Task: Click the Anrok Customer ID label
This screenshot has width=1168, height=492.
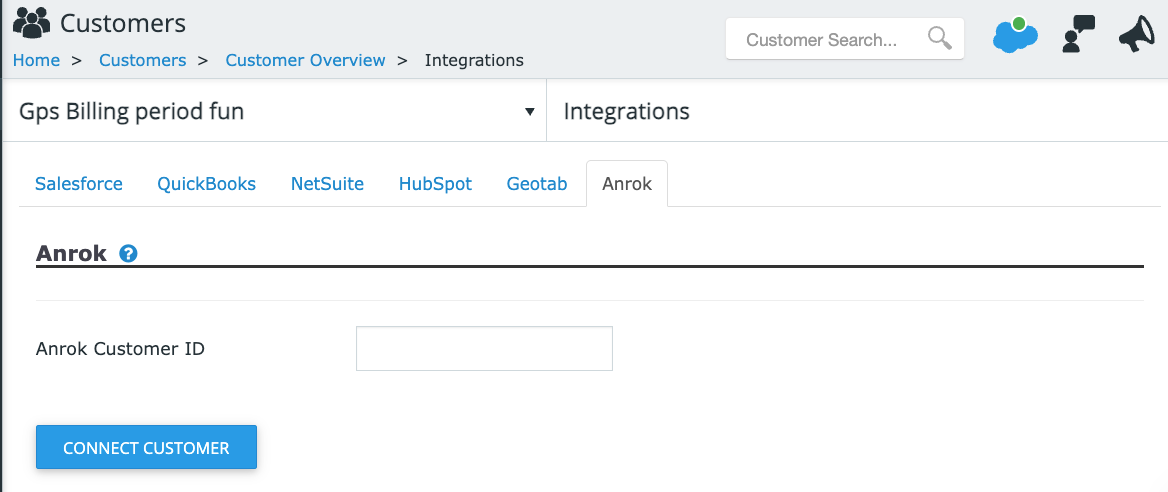Action: tap(120, 348)
